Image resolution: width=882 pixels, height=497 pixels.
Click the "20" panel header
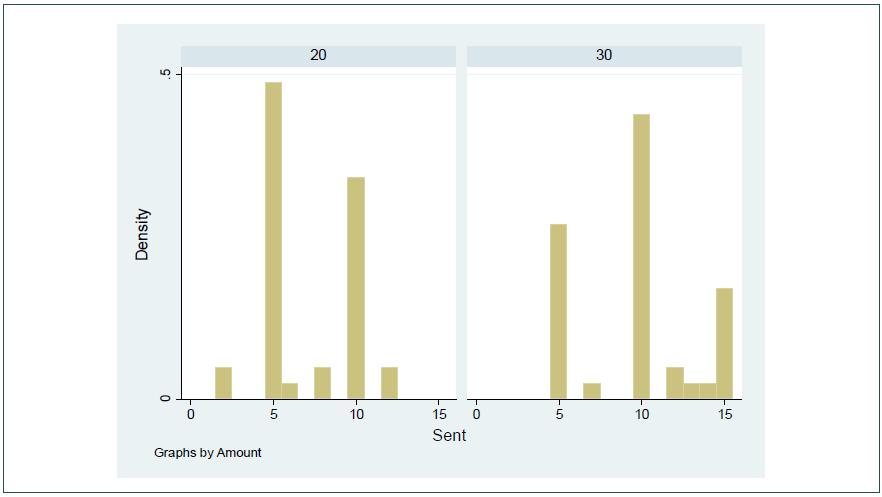318,55
